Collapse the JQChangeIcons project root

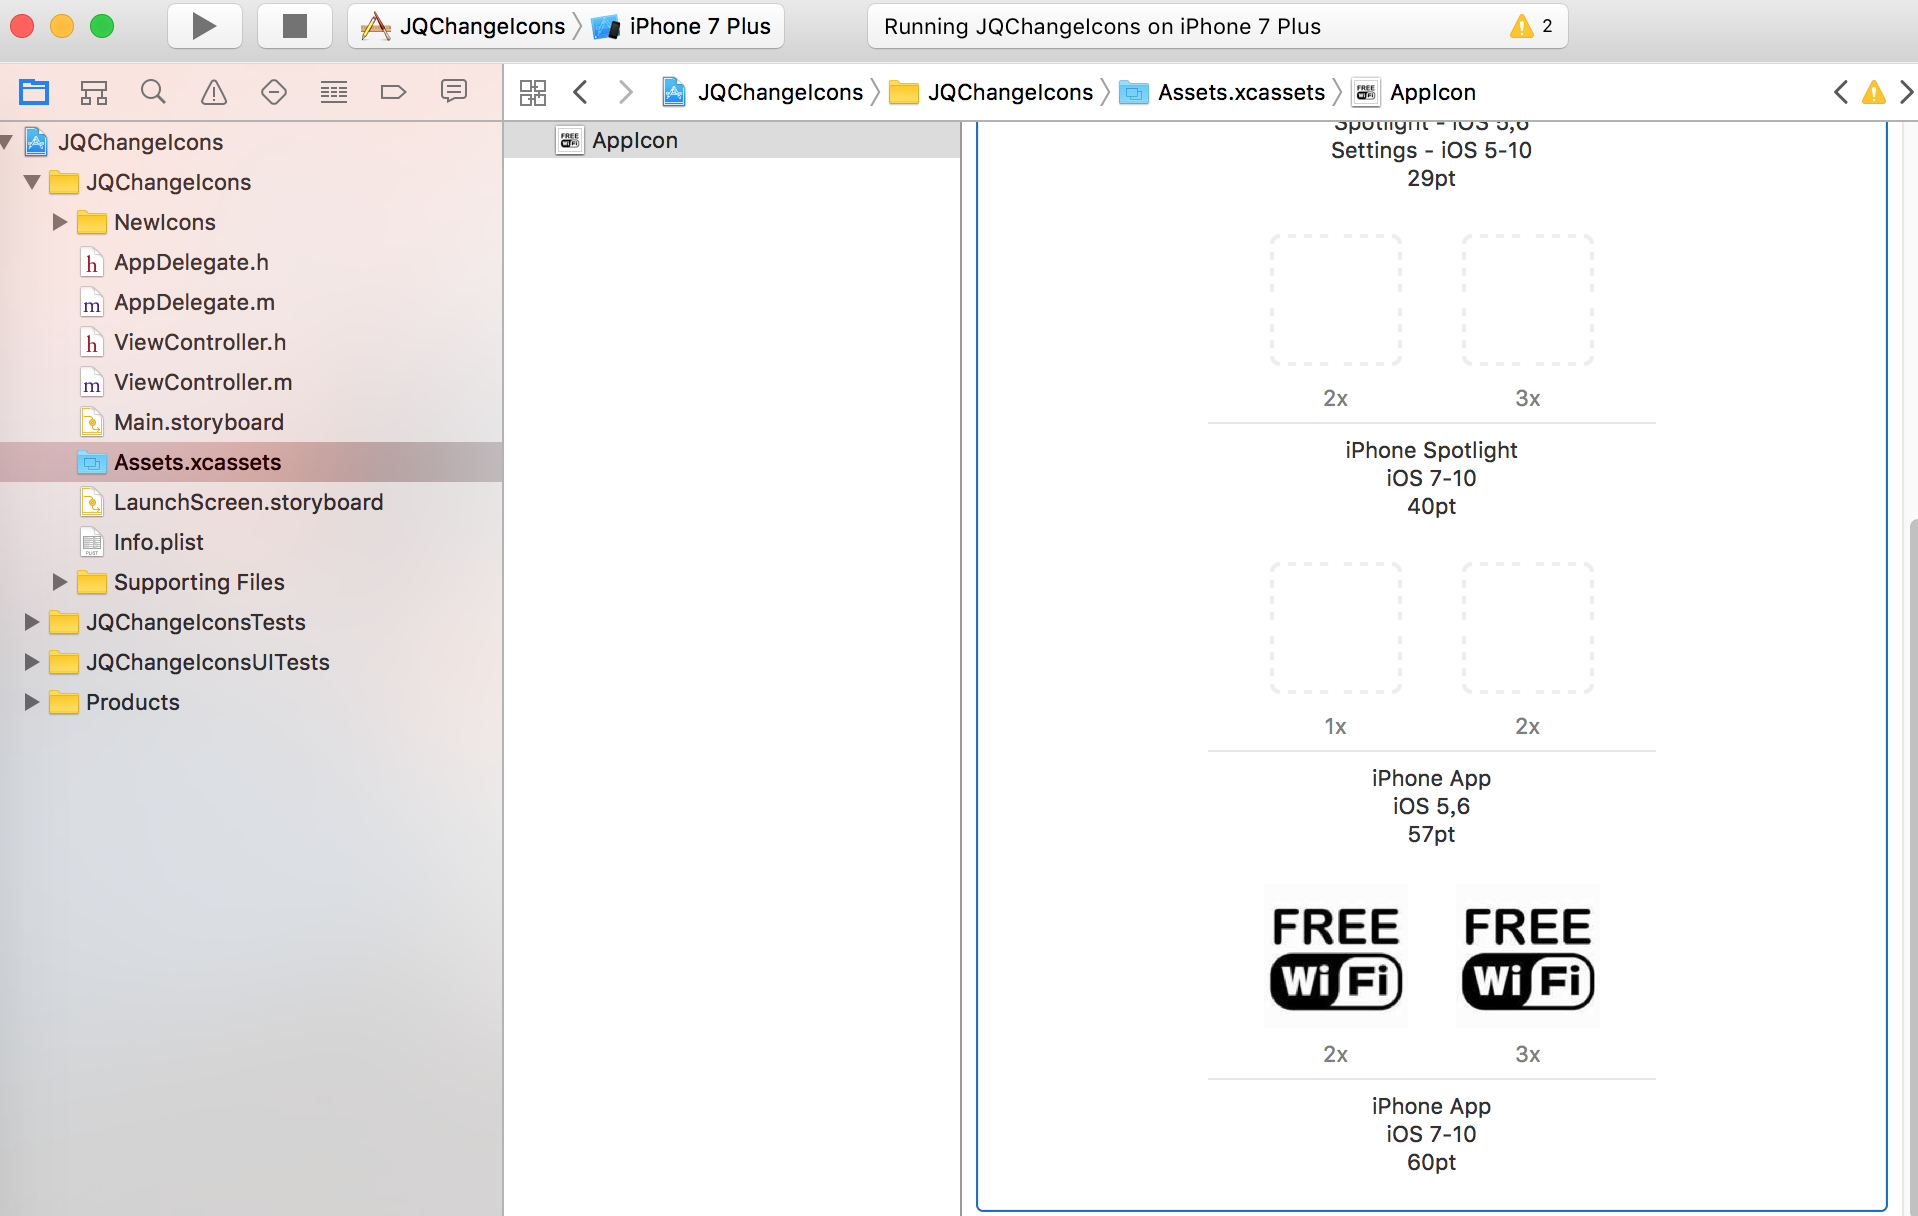pos(7,142)
